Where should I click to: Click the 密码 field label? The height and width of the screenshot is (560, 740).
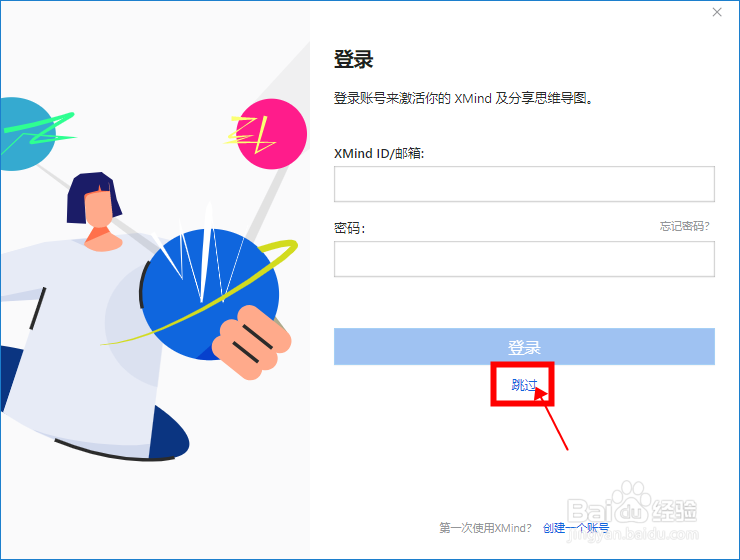click(x=349, y=228)
